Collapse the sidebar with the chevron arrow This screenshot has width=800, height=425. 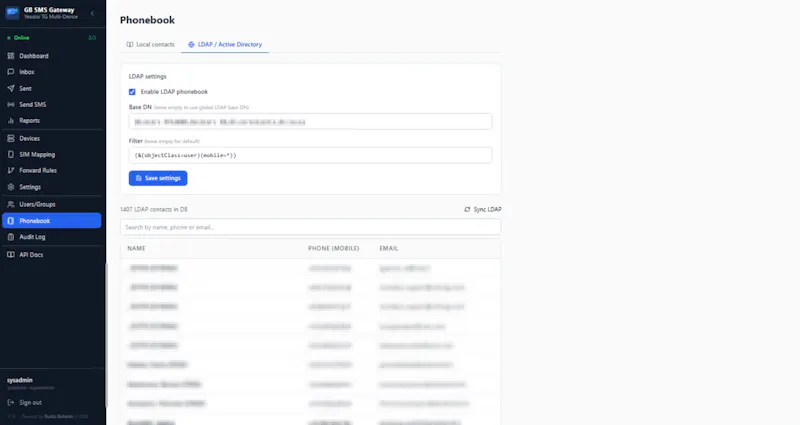92,13
